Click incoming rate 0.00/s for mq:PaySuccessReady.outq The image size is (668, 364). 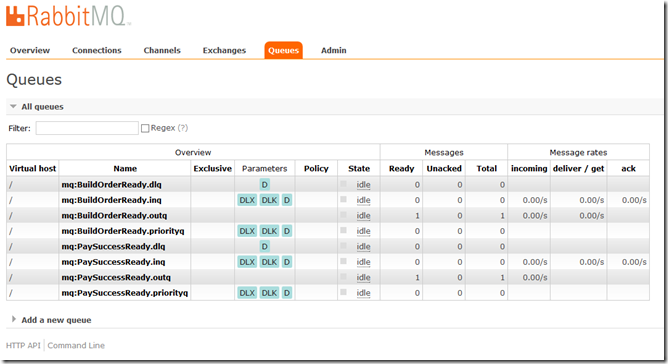pyautogui.click(x=535, y=277)
